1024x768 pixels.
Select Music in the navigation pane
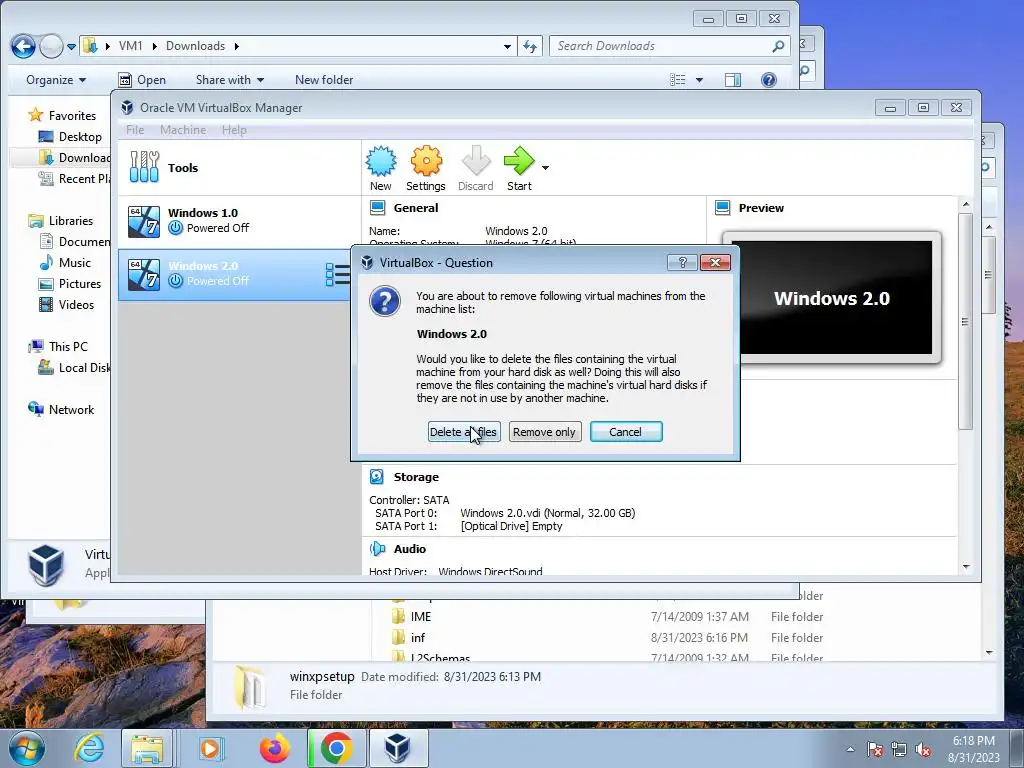(x=65, y=263)
